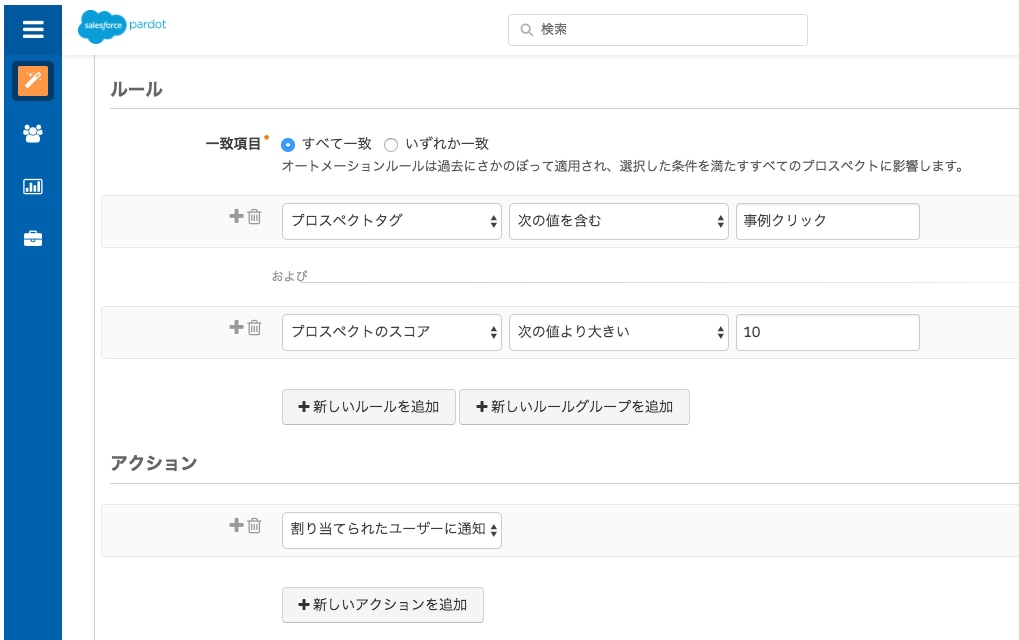Open the Admin briefcase sidebar icon
This screenshot has width=1019, height=640.
coord(33,238)
